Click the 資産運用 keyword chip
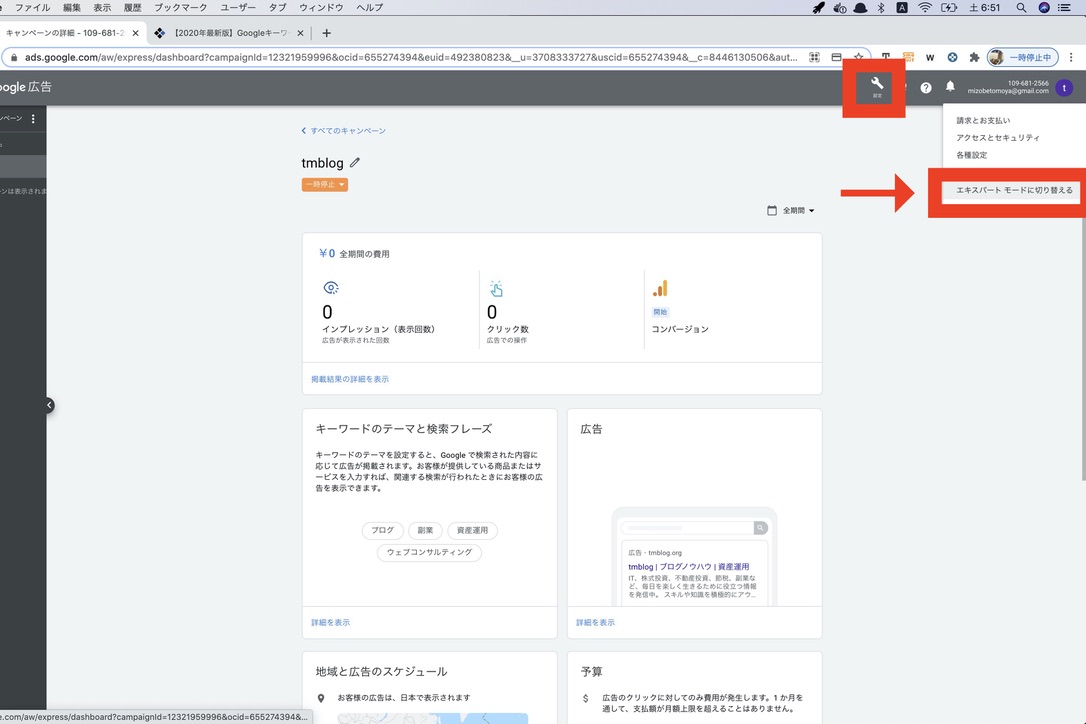Viewport: 1086px width, 724px height. pyautogui.click(x=472, y=530)
